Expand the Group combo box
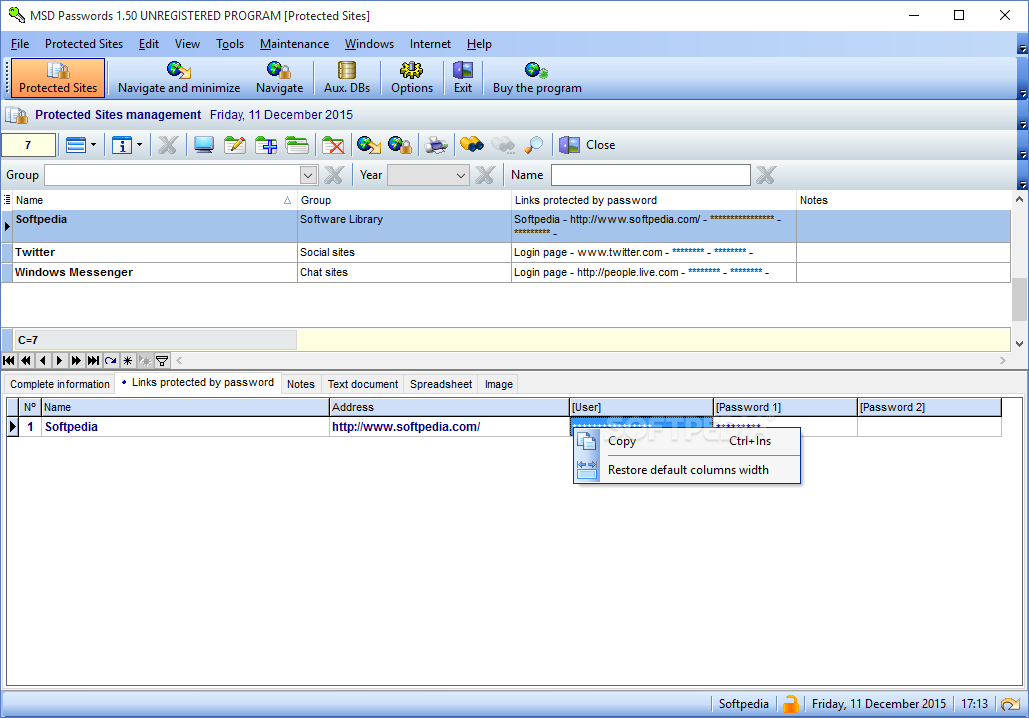The image size is (1029, 718). click(308, 175)
